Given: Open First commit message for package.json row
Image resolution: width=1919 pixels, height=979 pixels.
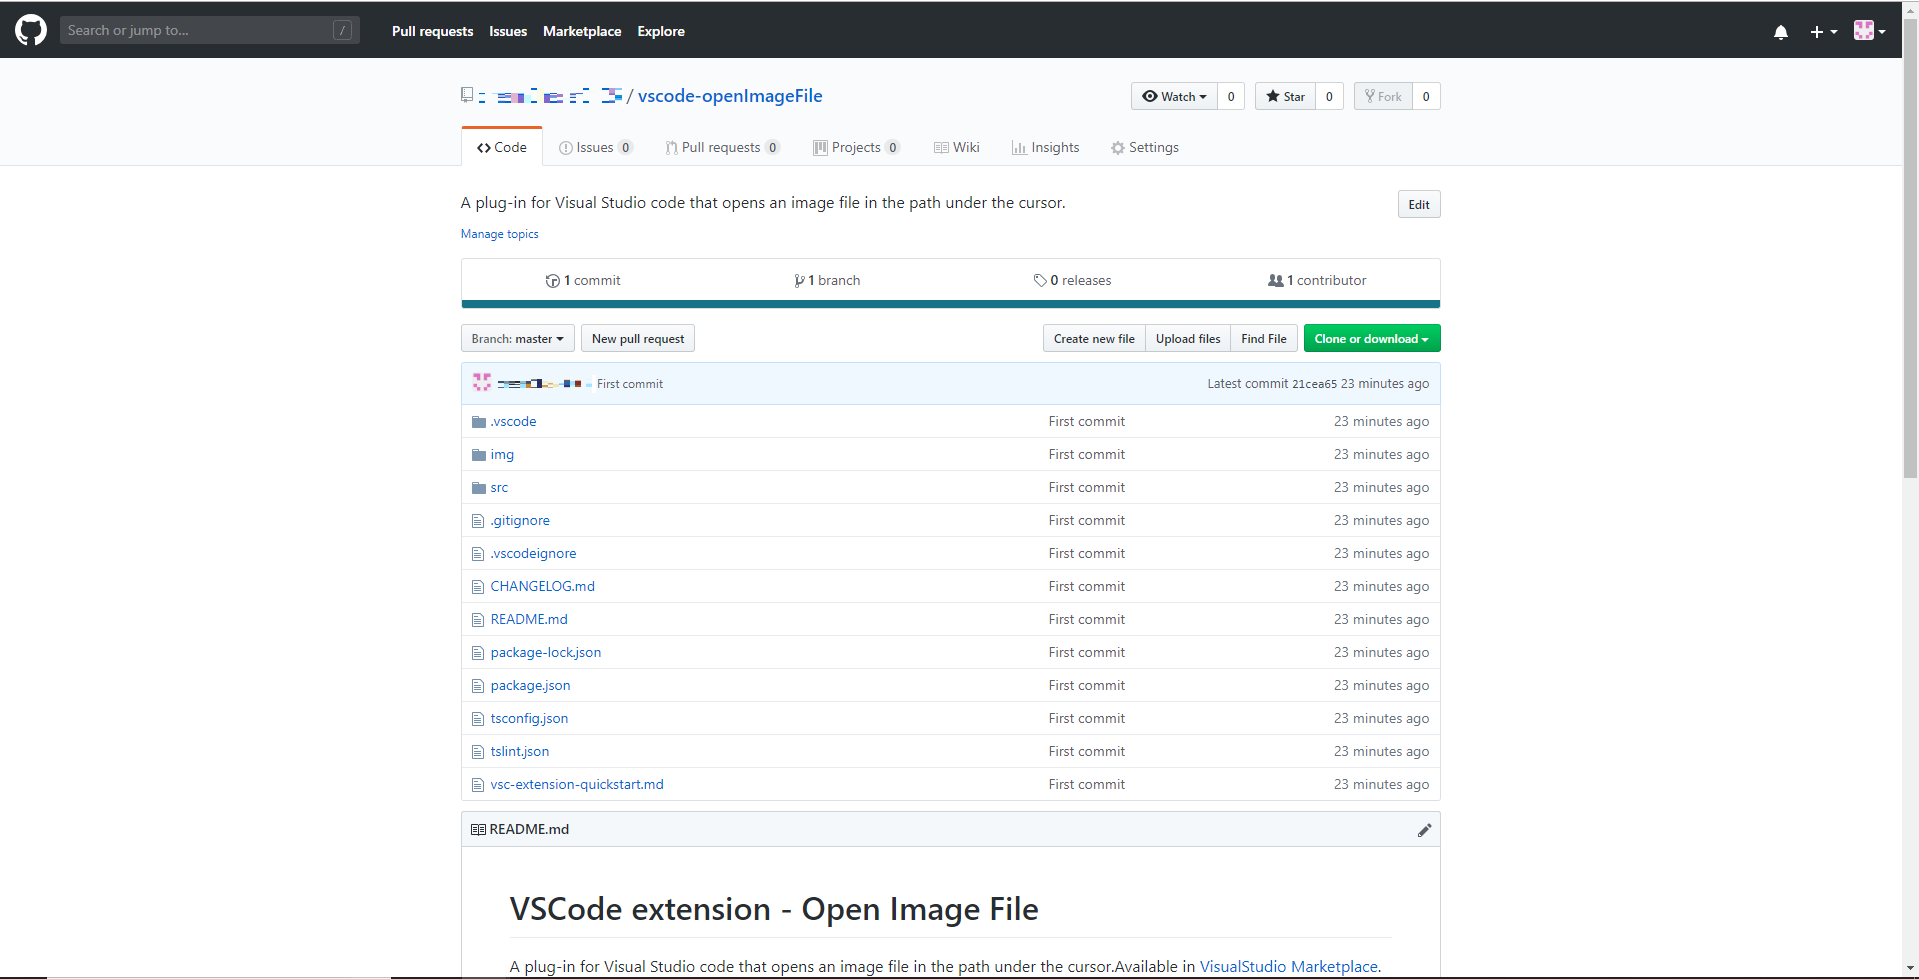Looking at the screenshot, I should pos(1087,685).
